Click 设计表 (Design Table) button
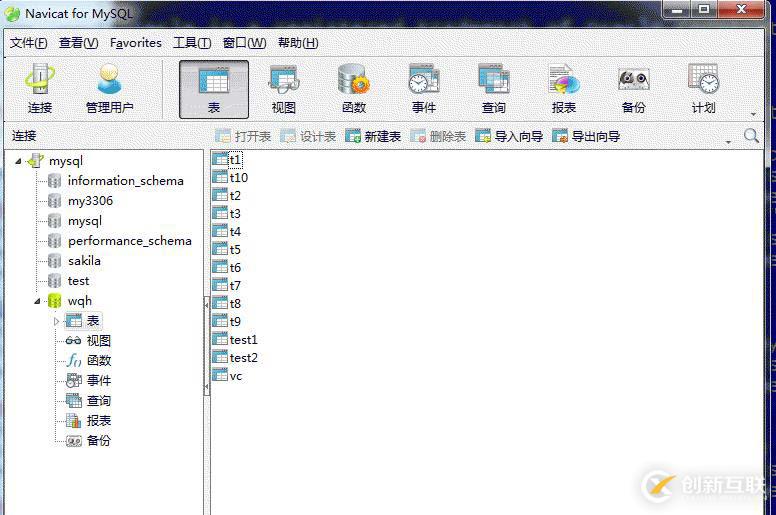776x515 pixels. [x=308, y=136]
